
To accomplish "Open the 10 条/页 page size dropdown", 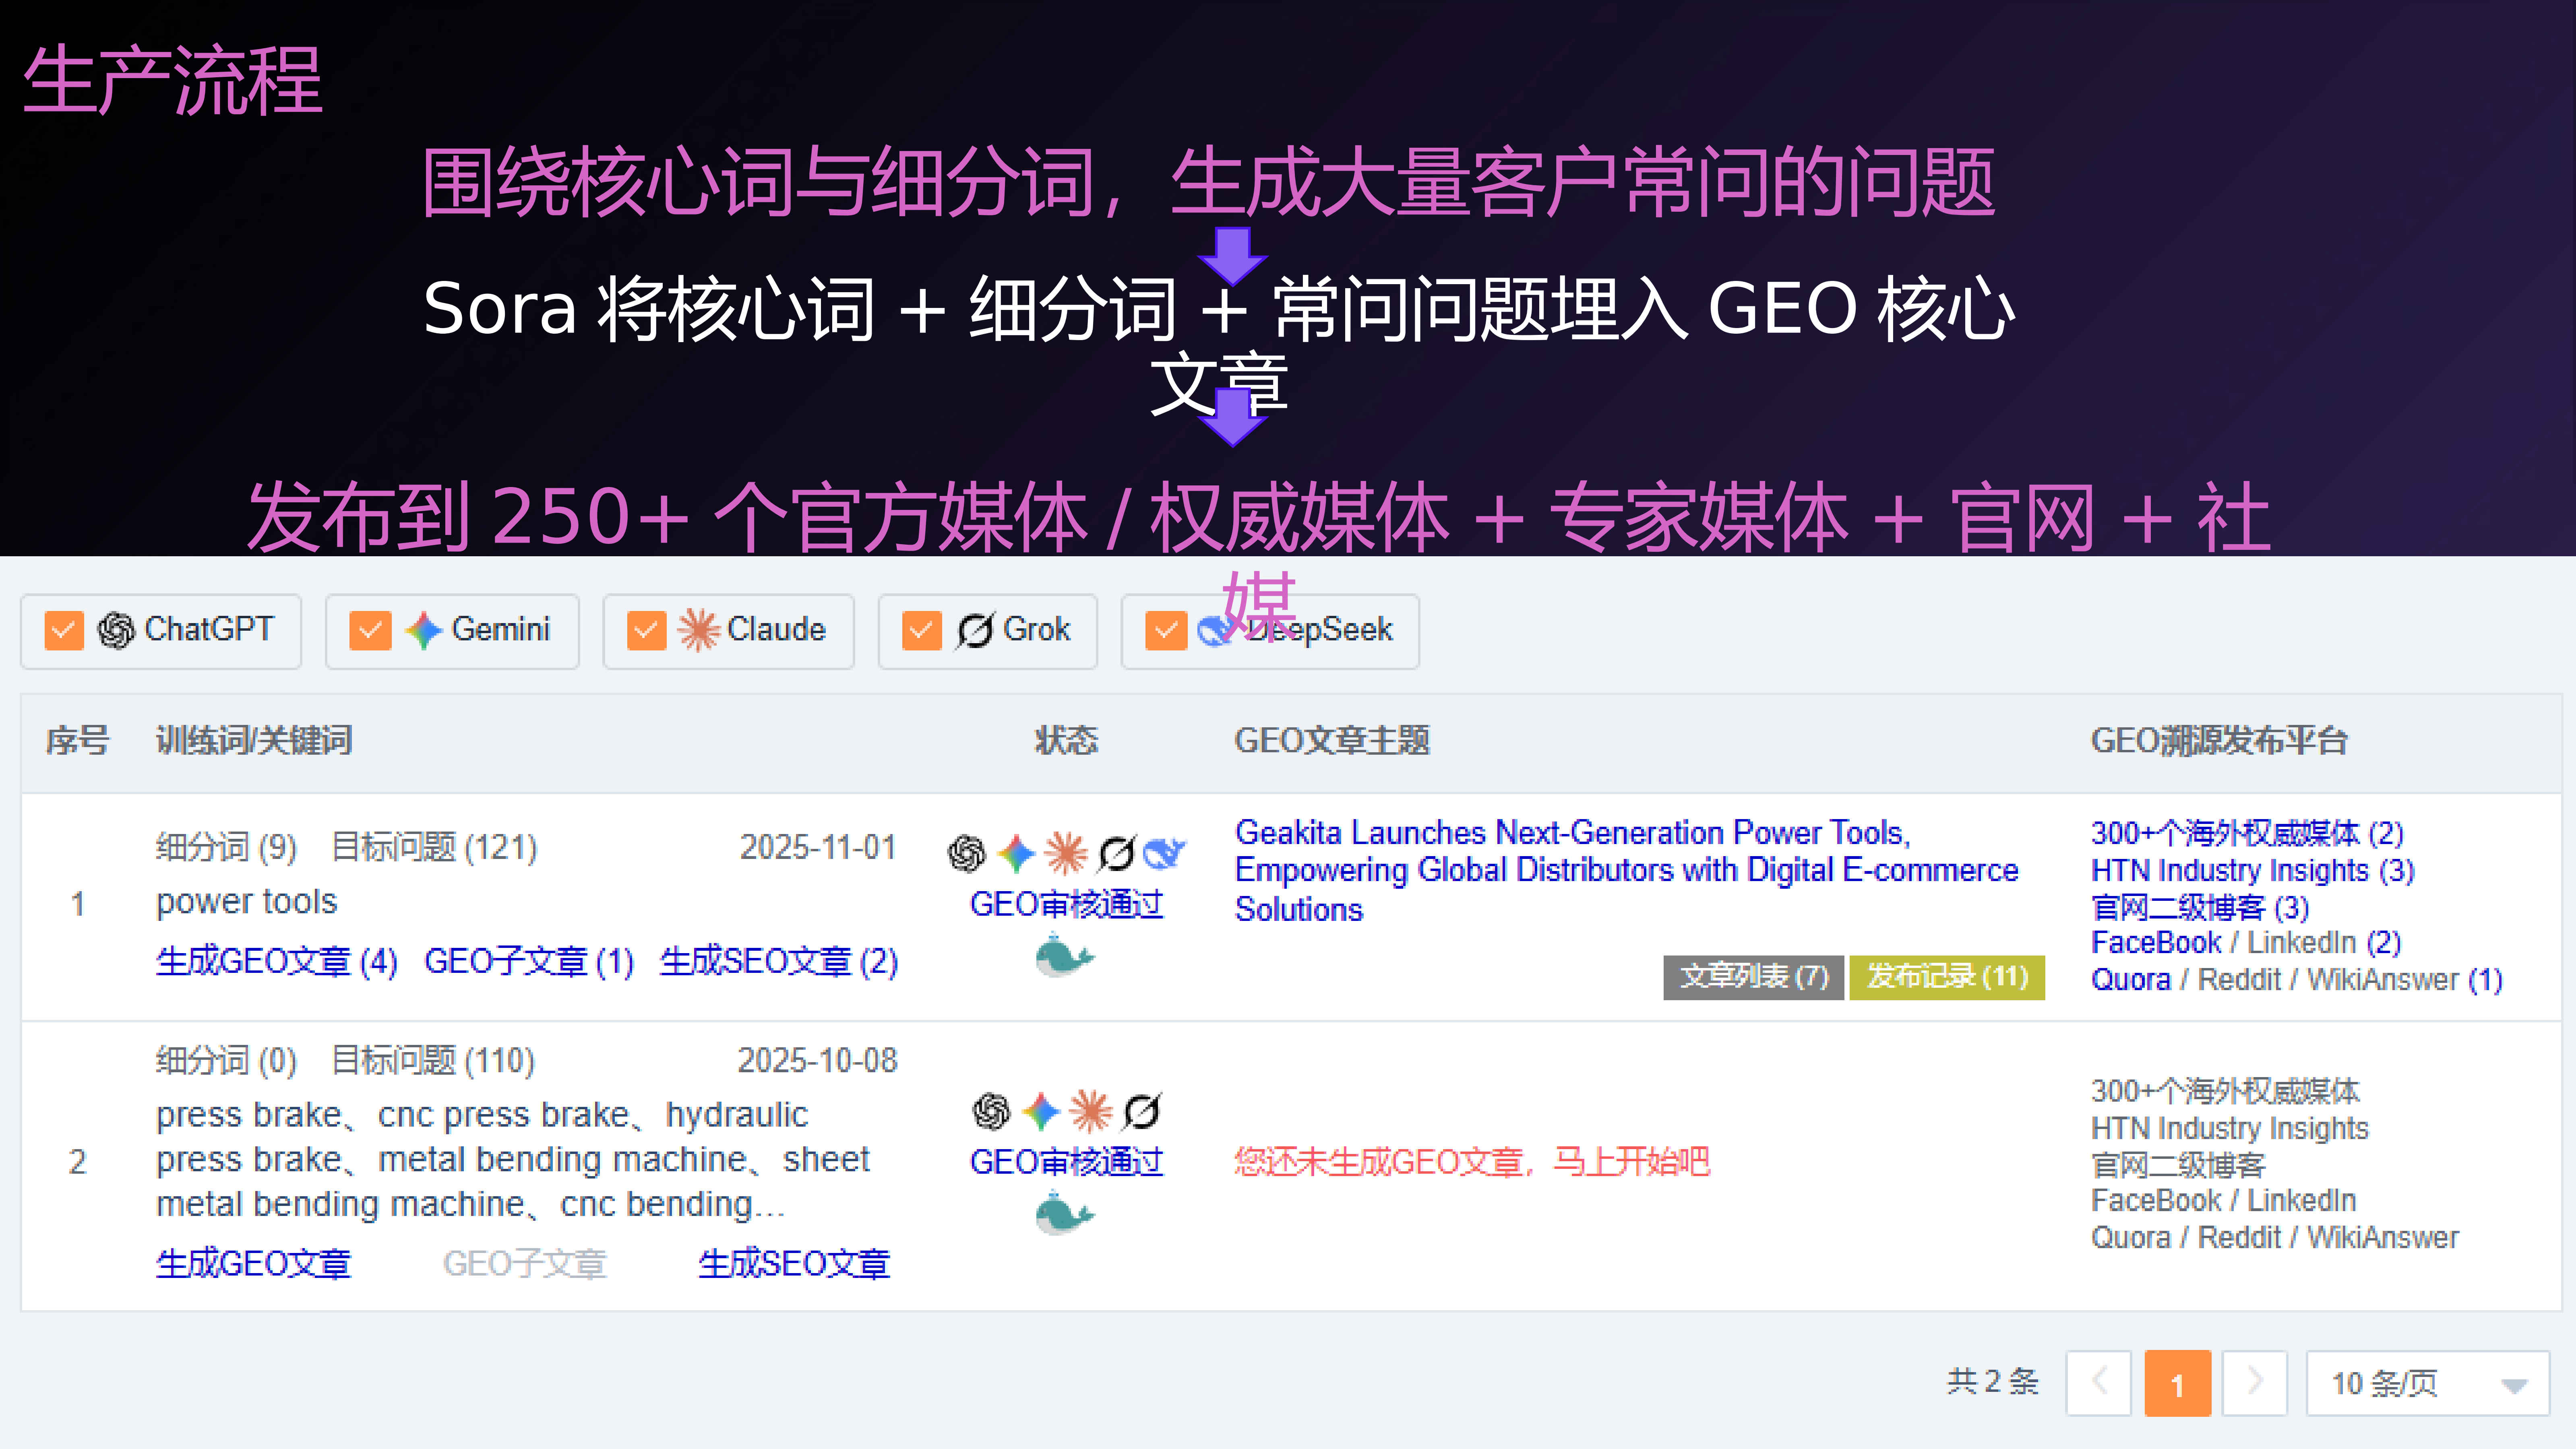I will point(2427,1383).
